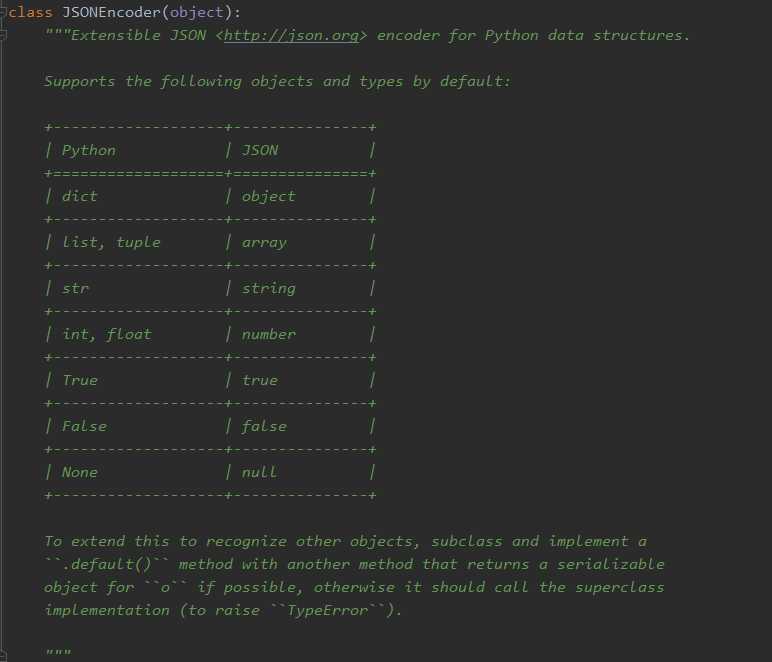Image resolution: width=772 pixels, height=662 pixels.
Task: Click the 'Python' table header text
Action: coord(89,151)
